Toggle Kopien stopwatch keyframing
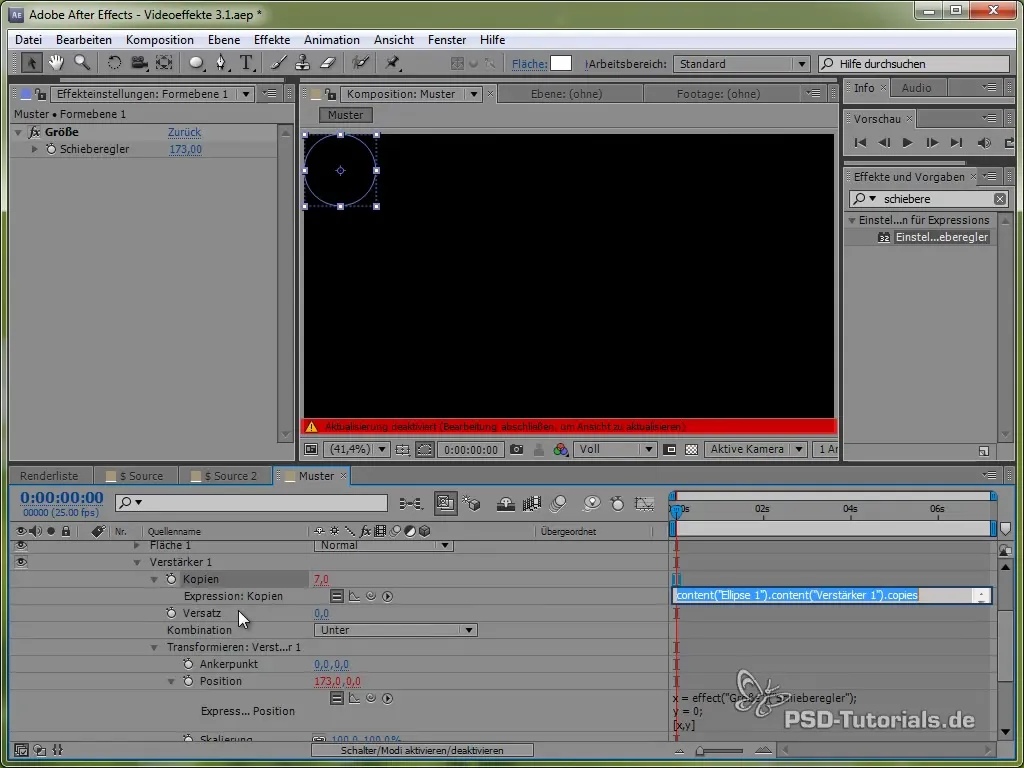This screenshot has width=1024, height=768. pyautogui.click(x=171, y=579)
